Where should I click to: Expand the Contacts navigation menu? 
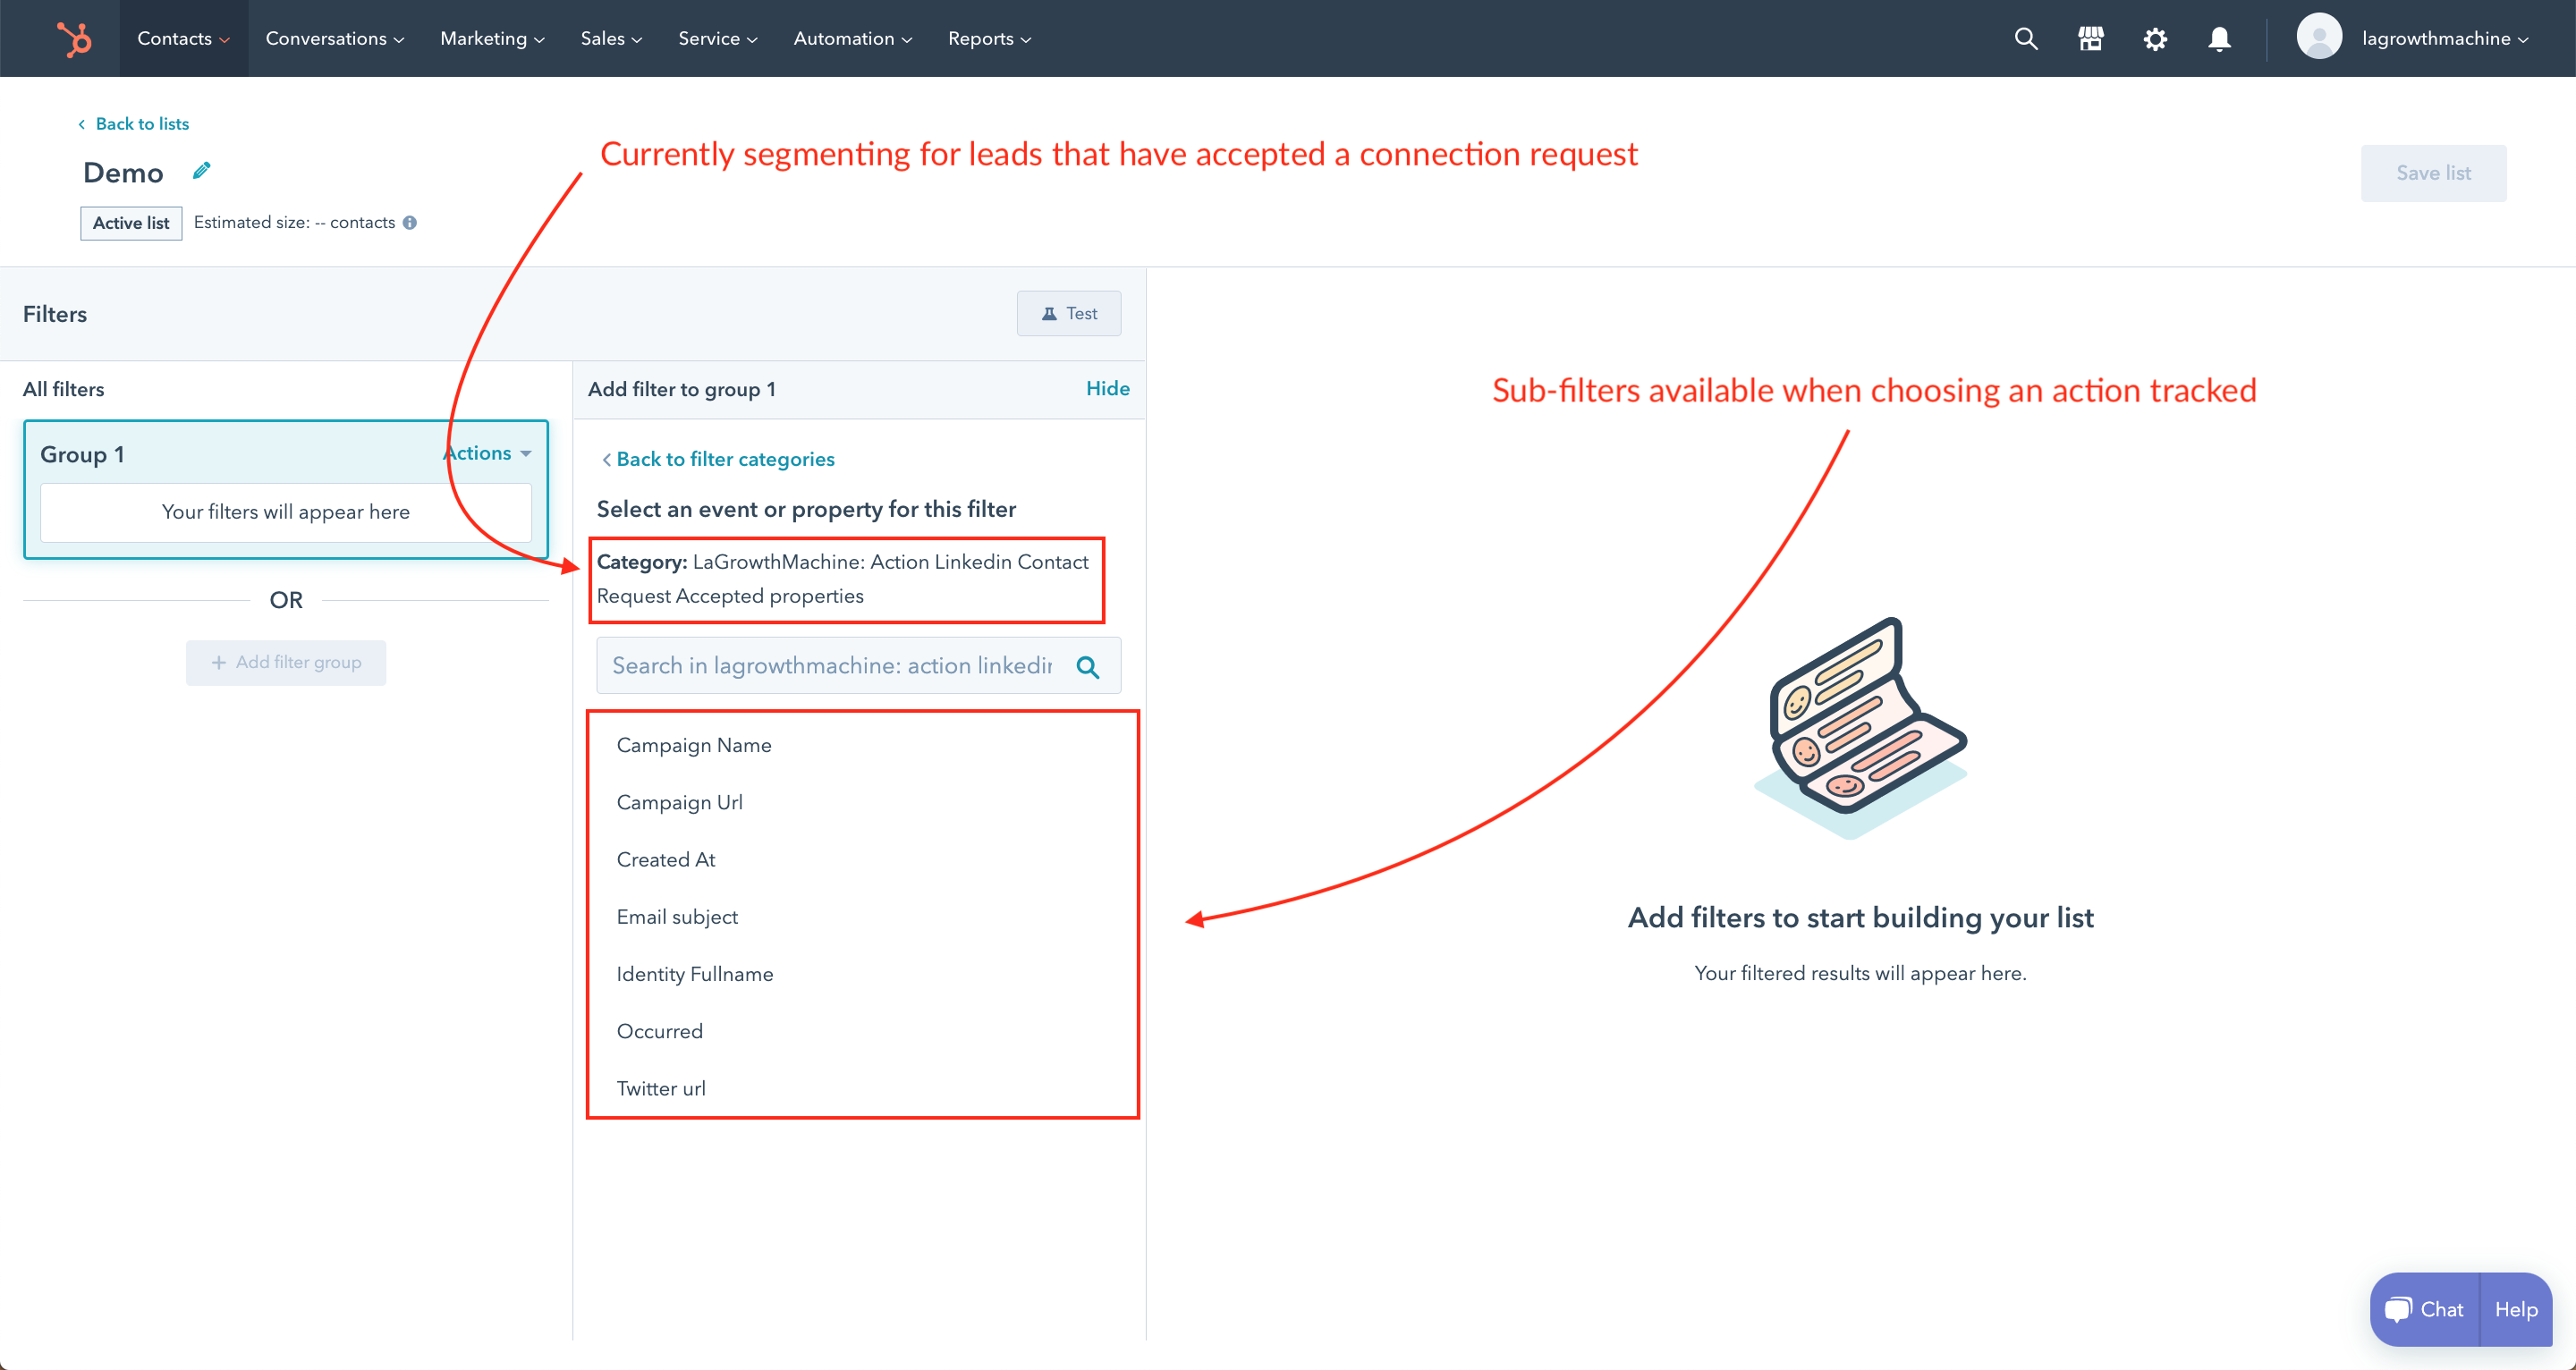point(183,39)
